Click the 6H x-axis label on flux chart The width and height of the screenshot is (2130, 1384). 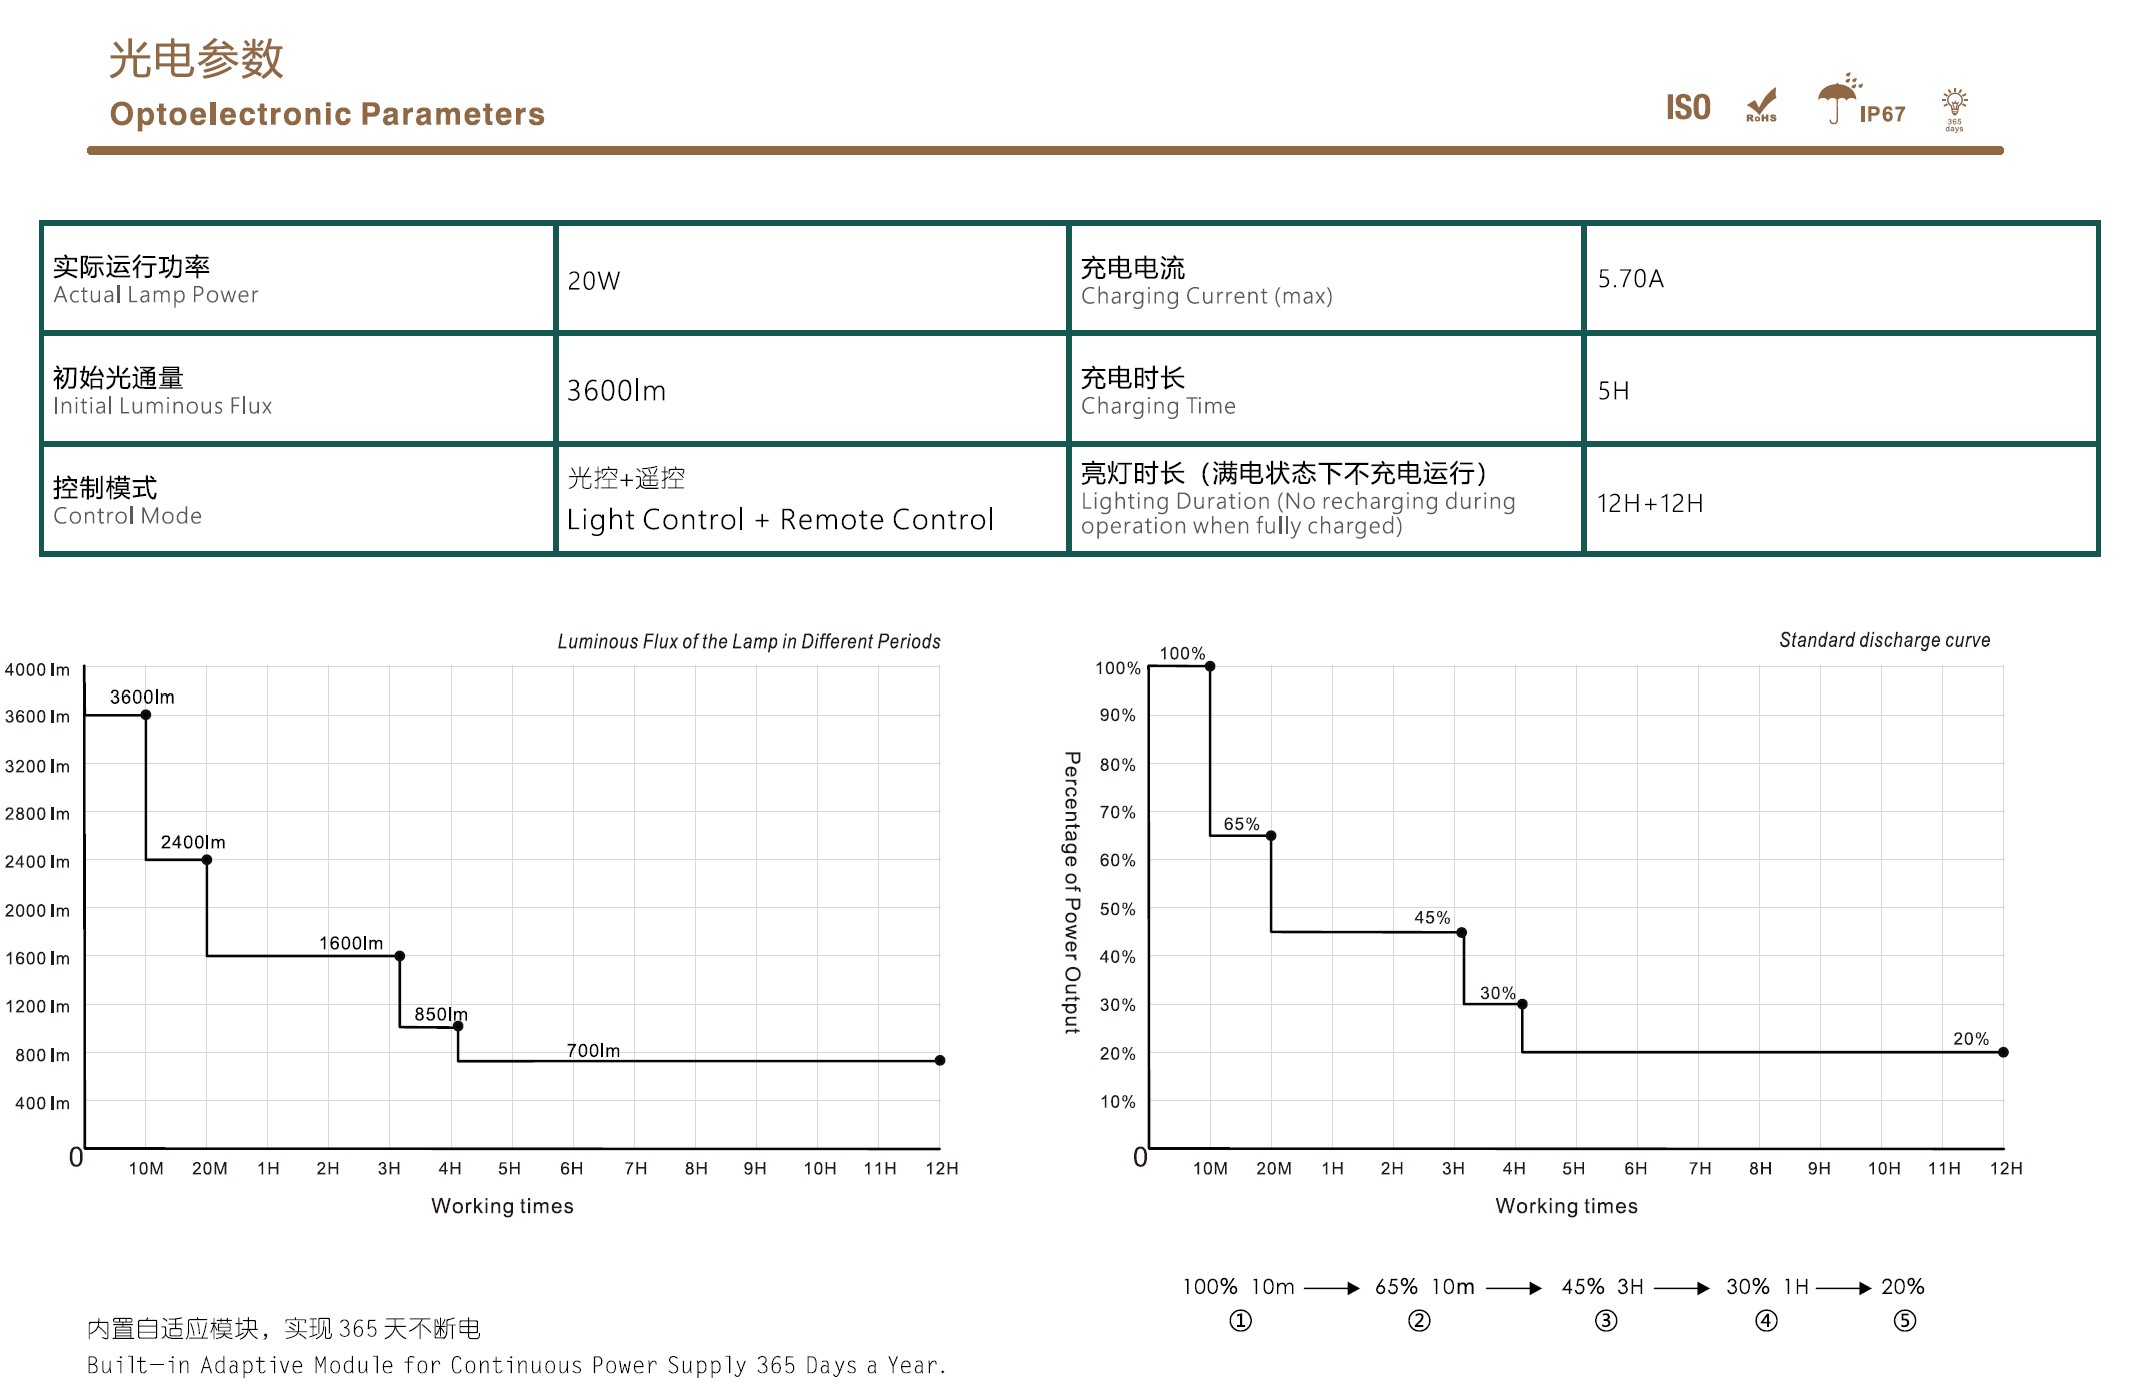[x=571, y=1168]
